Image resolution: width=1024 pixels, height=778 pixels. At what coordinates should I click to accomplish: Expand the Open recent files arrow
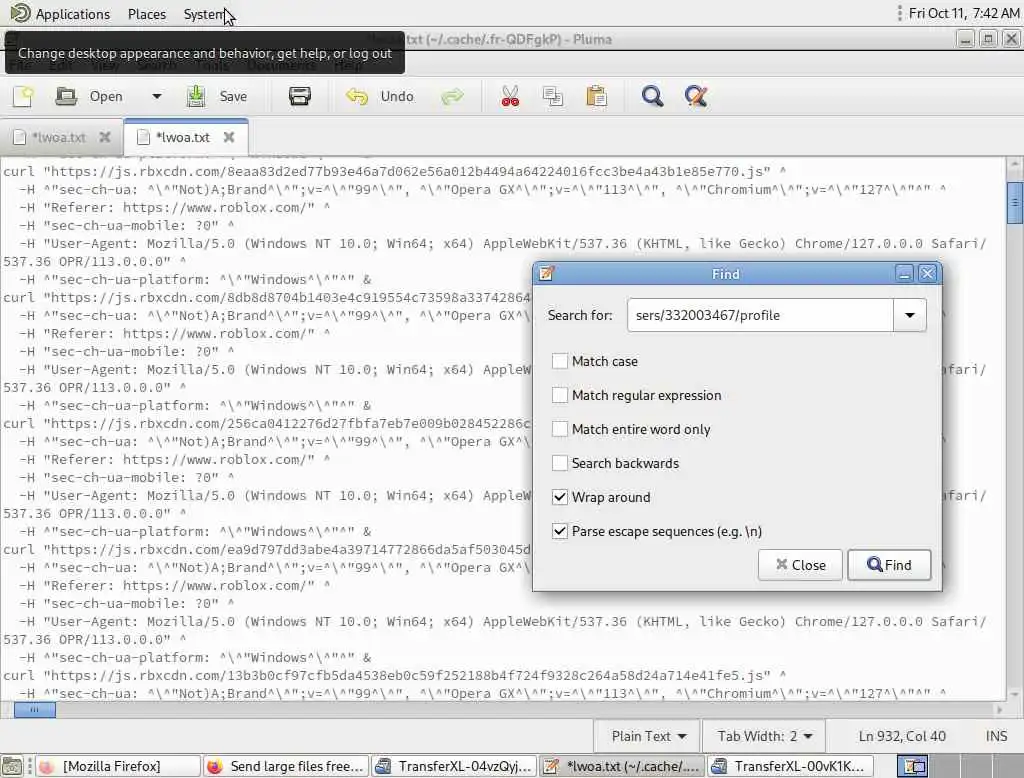tap(157, 97)
